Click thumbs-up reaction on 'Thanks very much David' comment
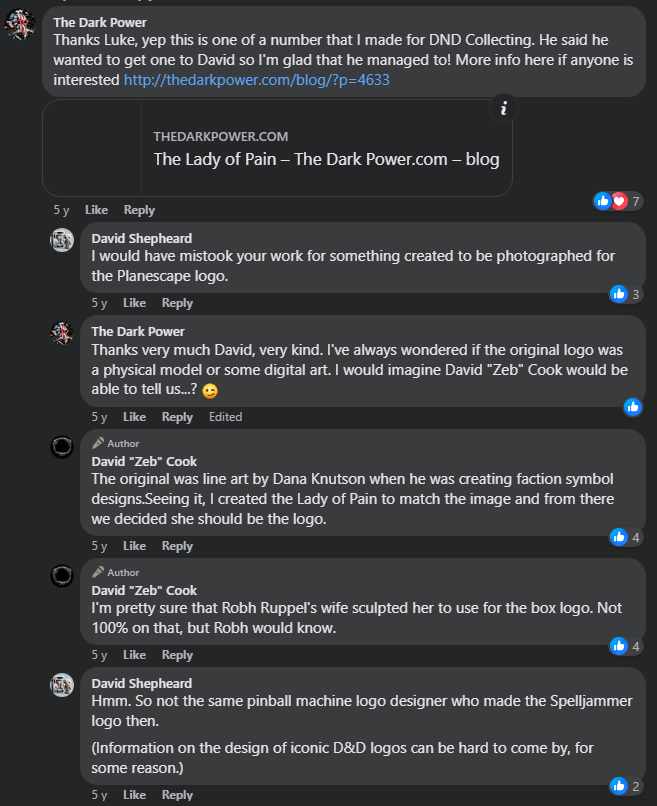The height and width of the screenshot is (806, 657). click(632, 406)
